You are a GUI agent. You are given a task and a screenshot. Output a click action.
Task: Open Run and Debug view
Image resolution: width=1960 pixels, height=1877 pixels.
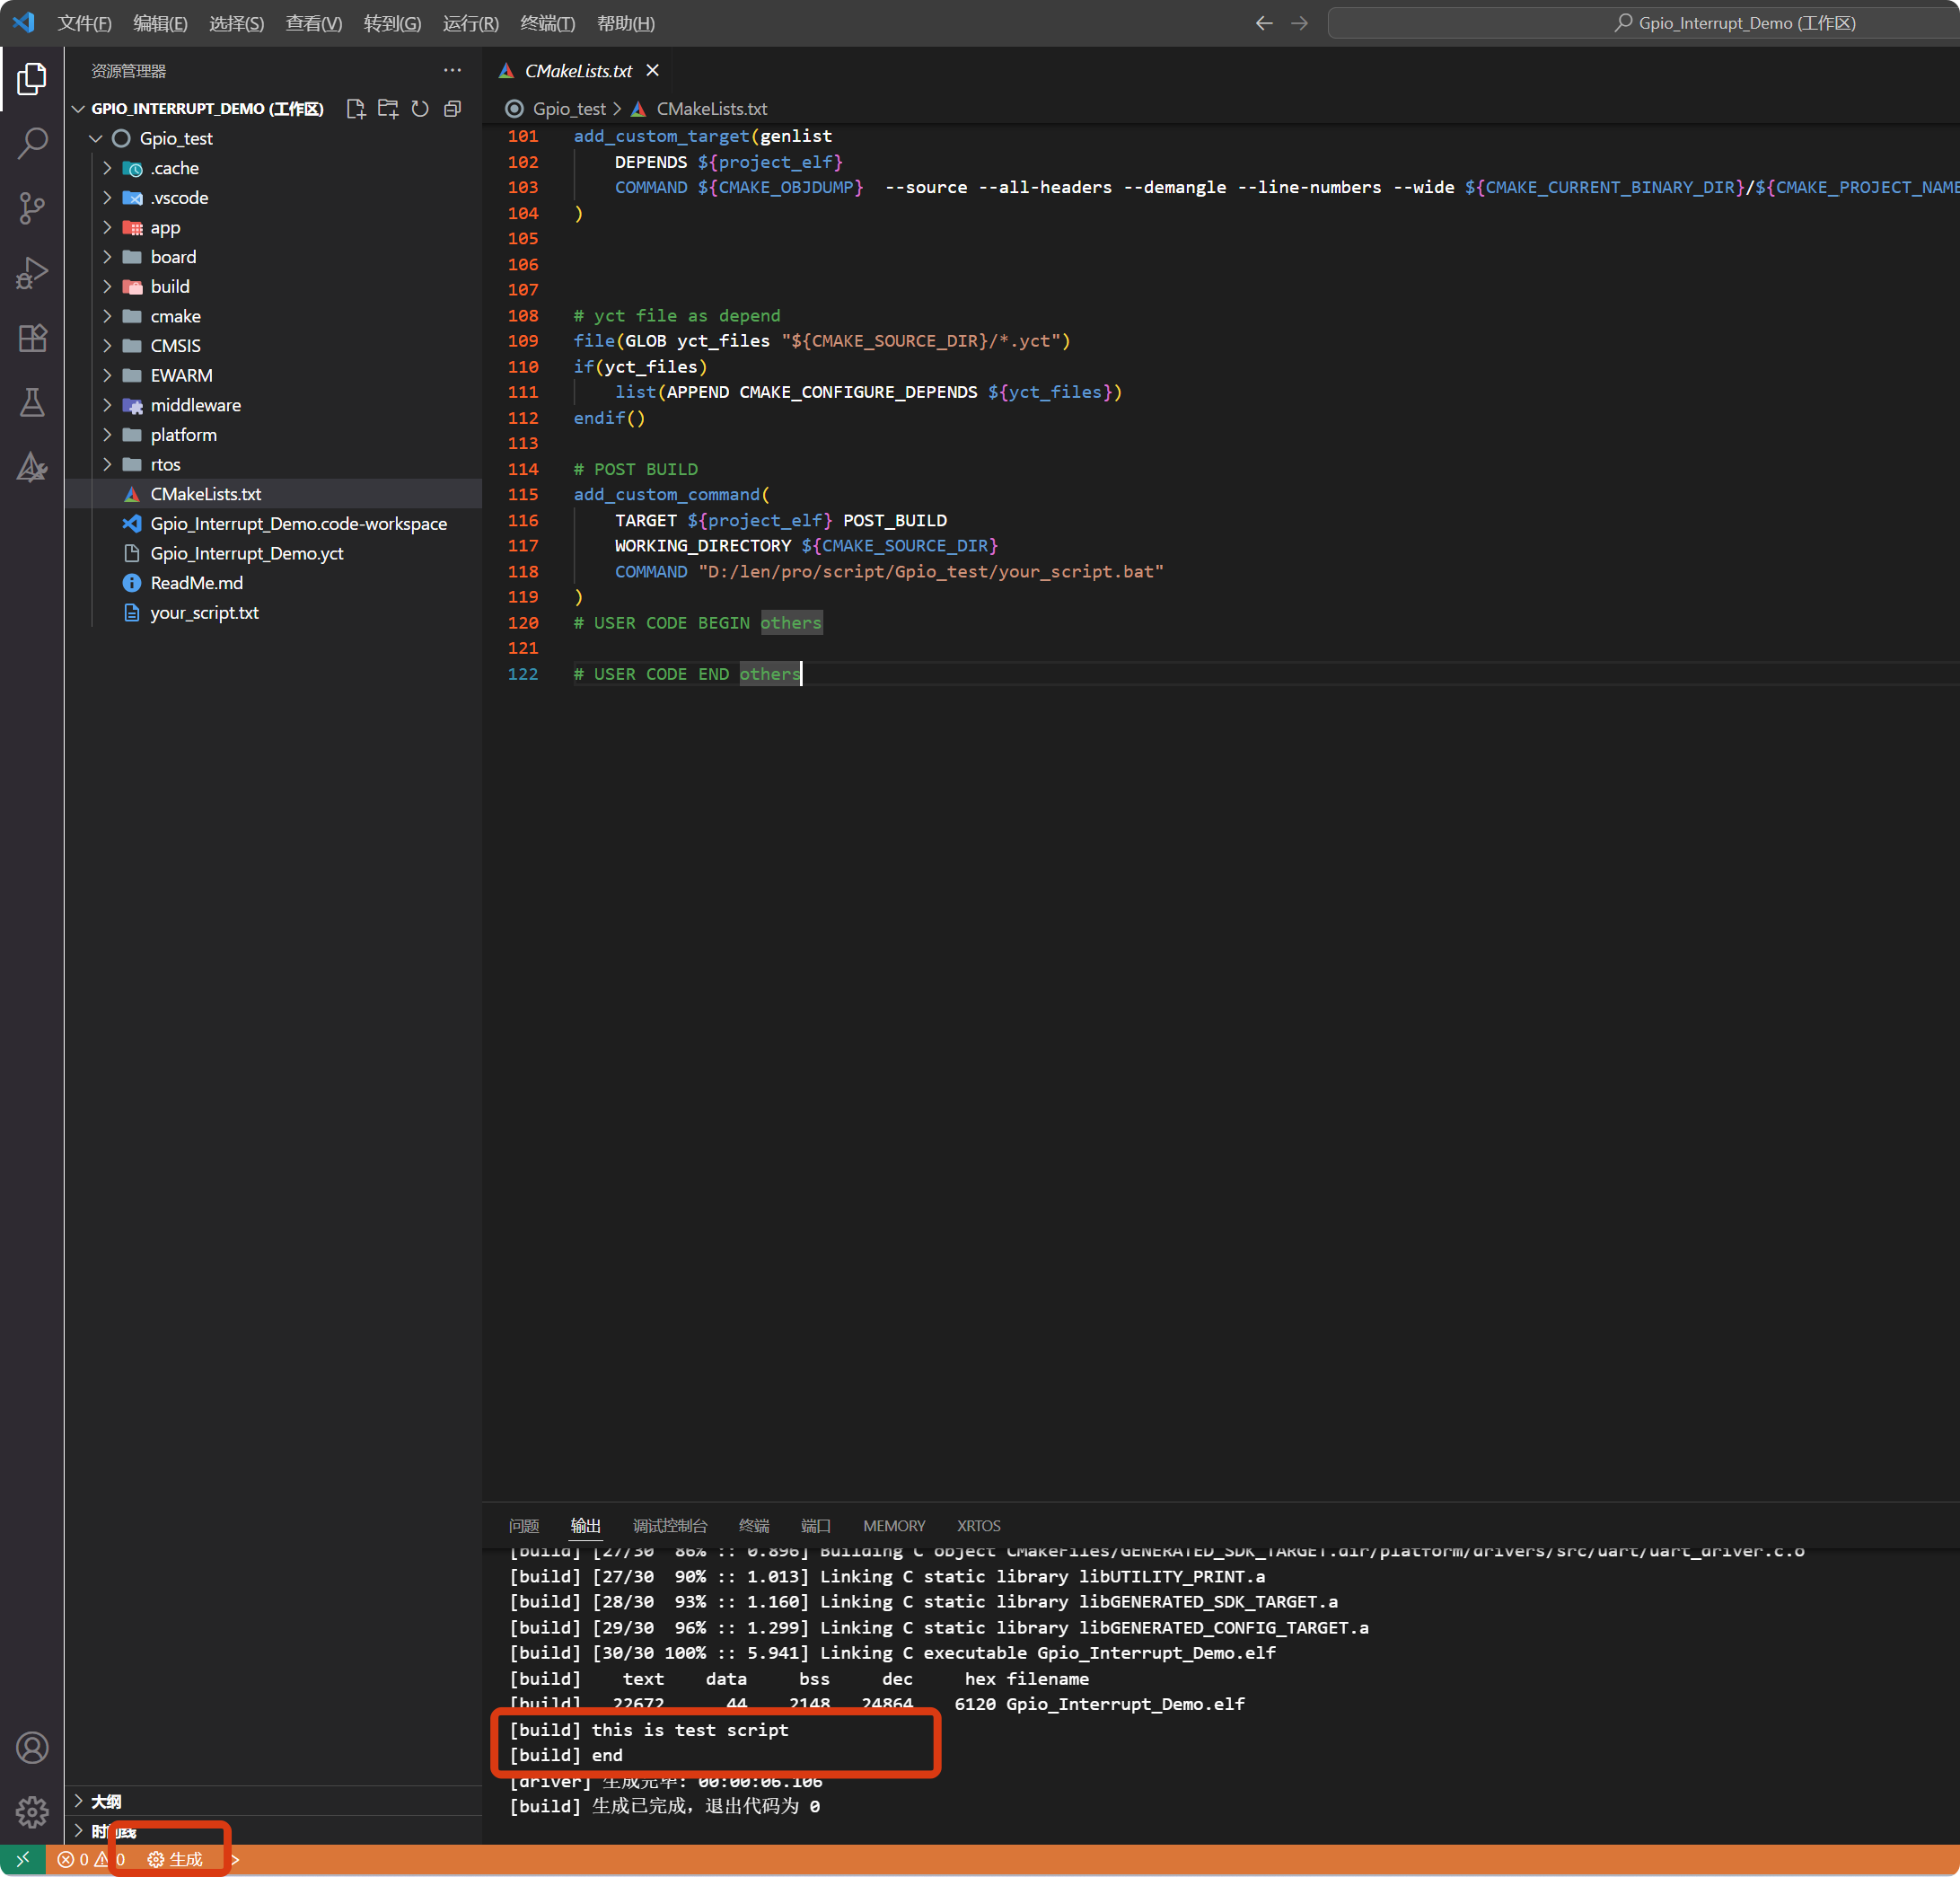(32, 273)
